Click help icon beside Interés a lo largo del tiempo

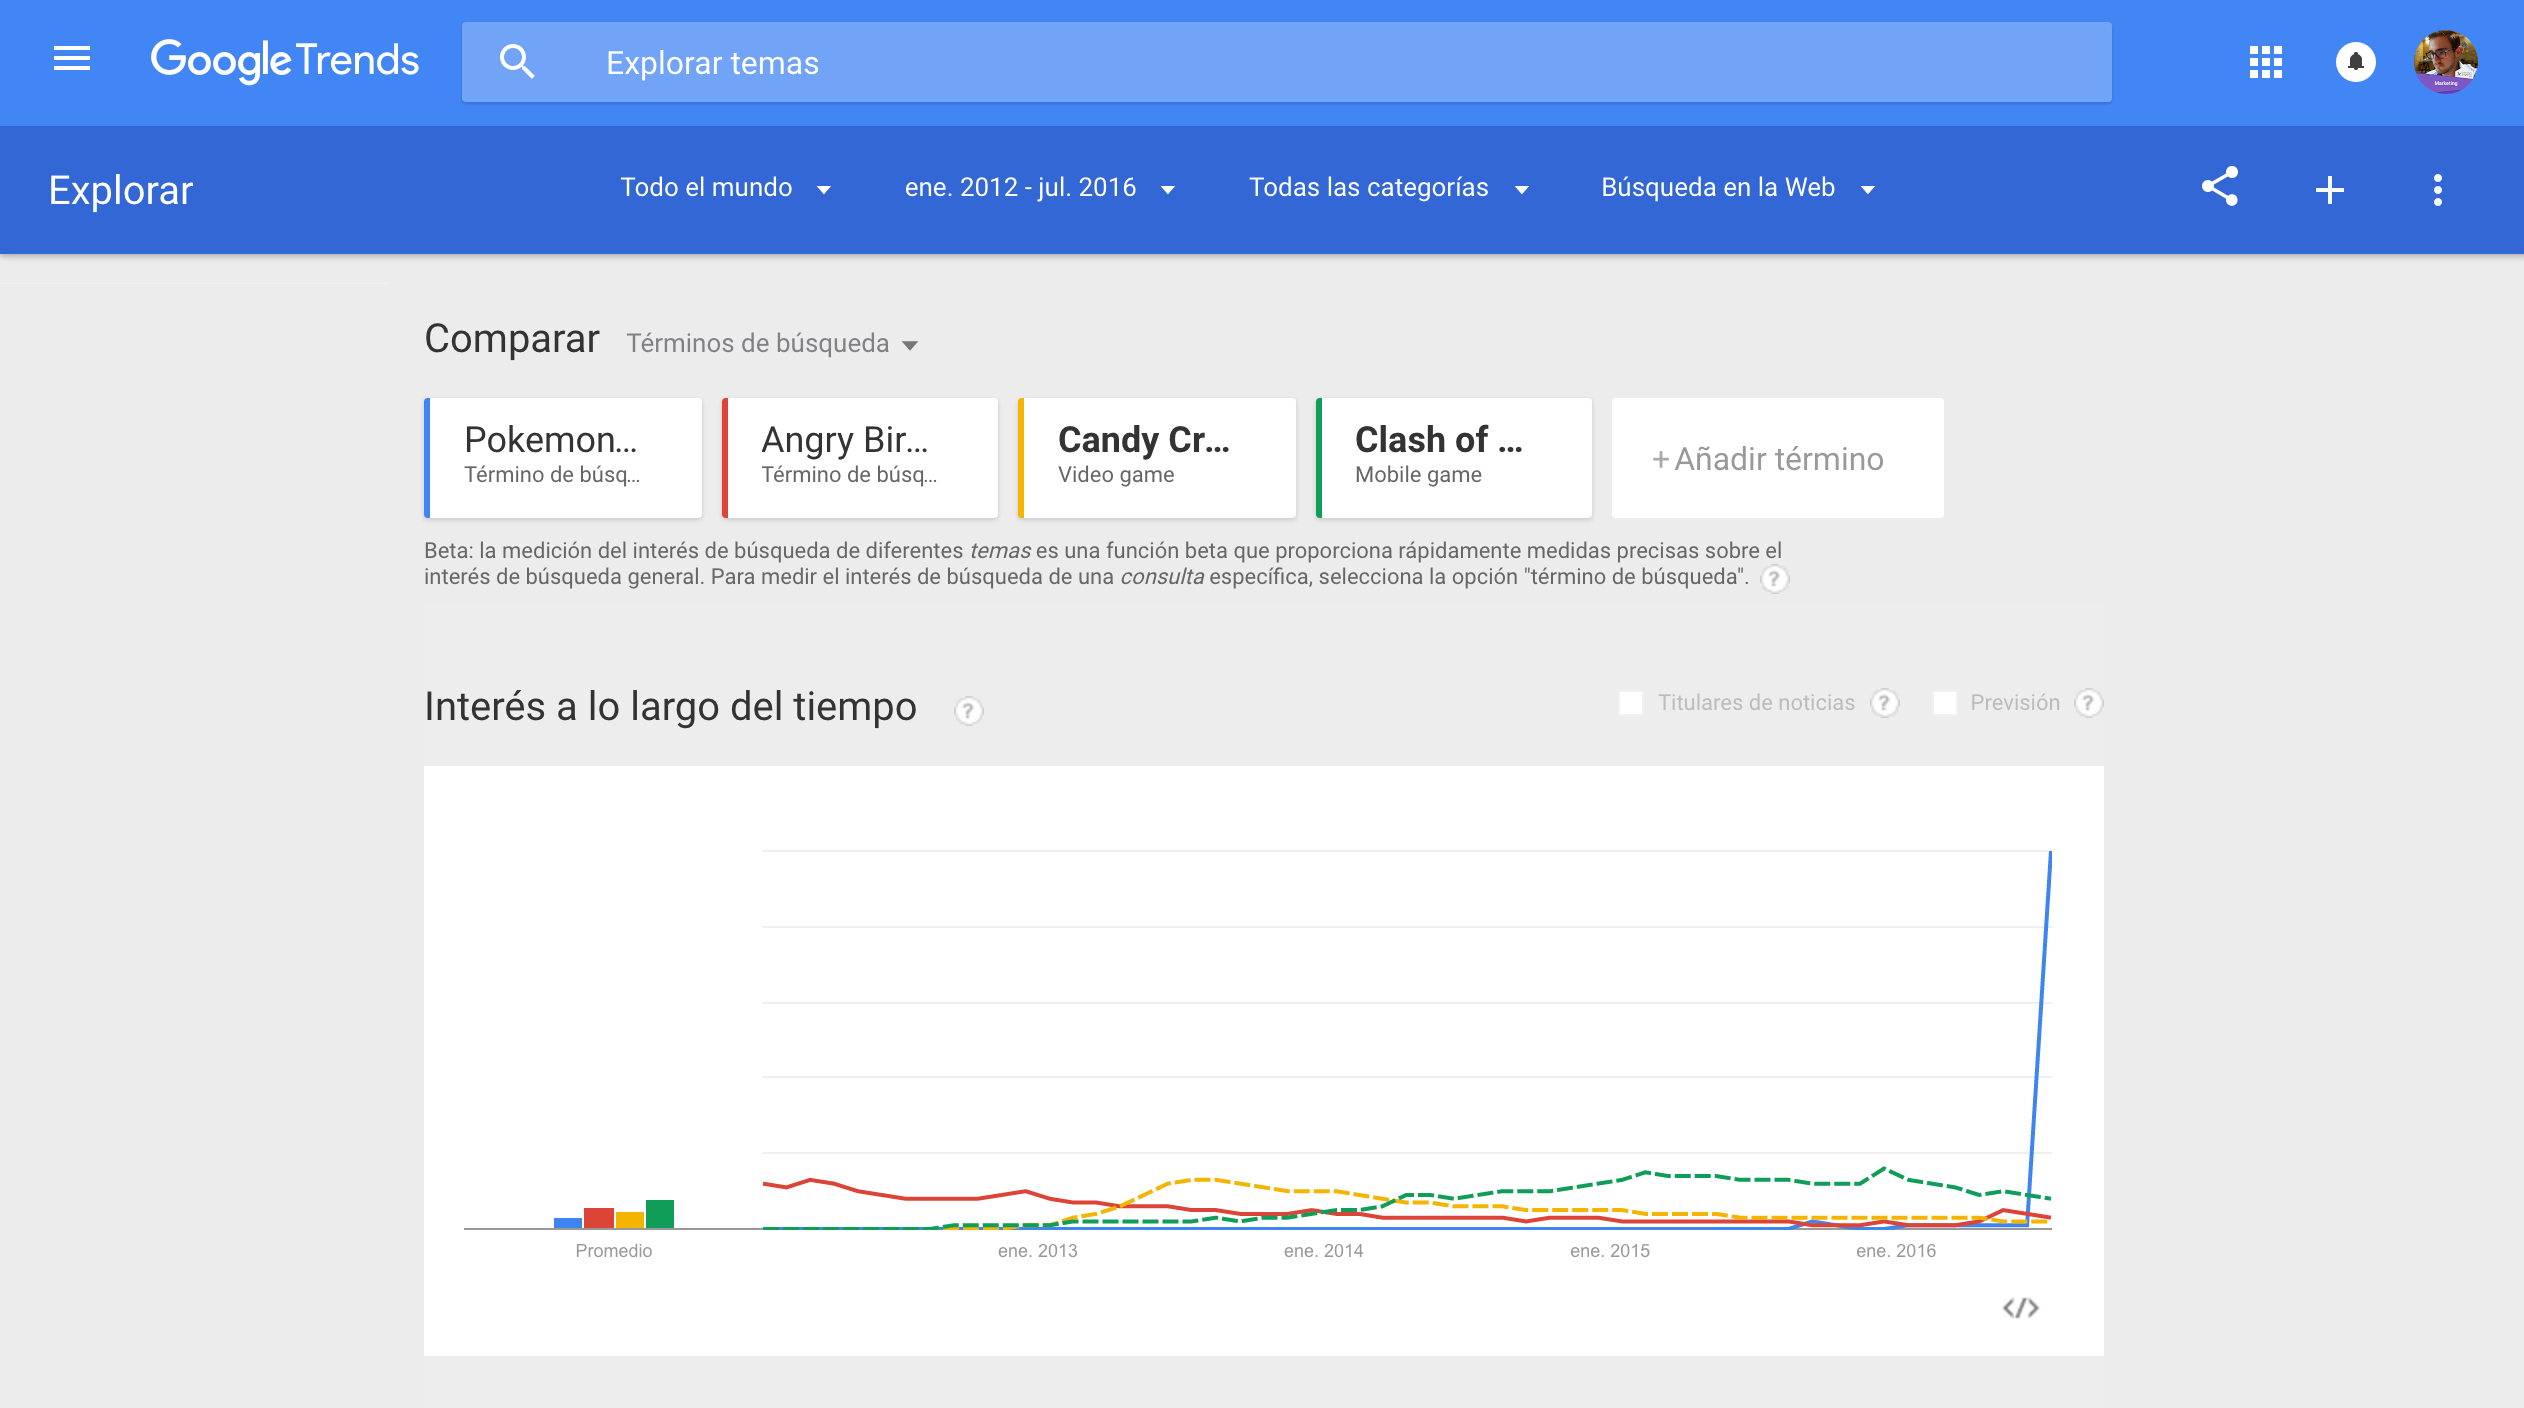coord(968,711)
